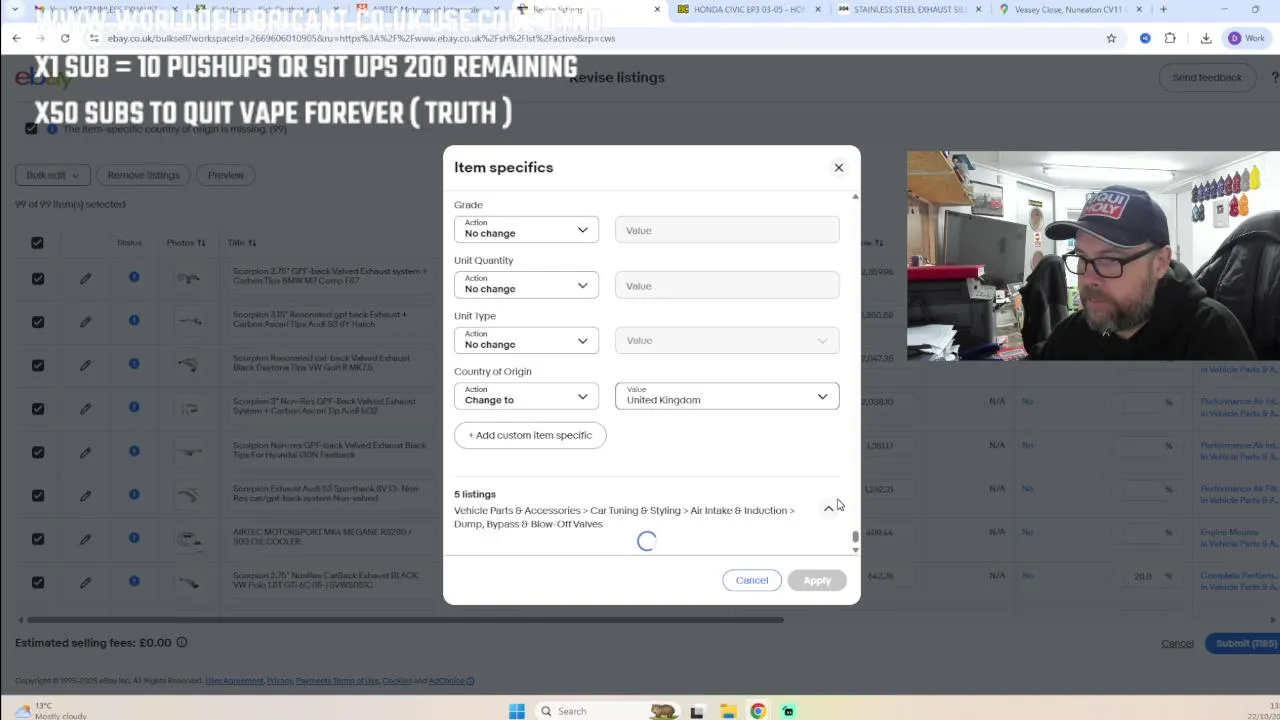Viewport: 1280px width, 720px height.
Task: Submit the 1185 revised listings
Action: [x=1245, y=643]
